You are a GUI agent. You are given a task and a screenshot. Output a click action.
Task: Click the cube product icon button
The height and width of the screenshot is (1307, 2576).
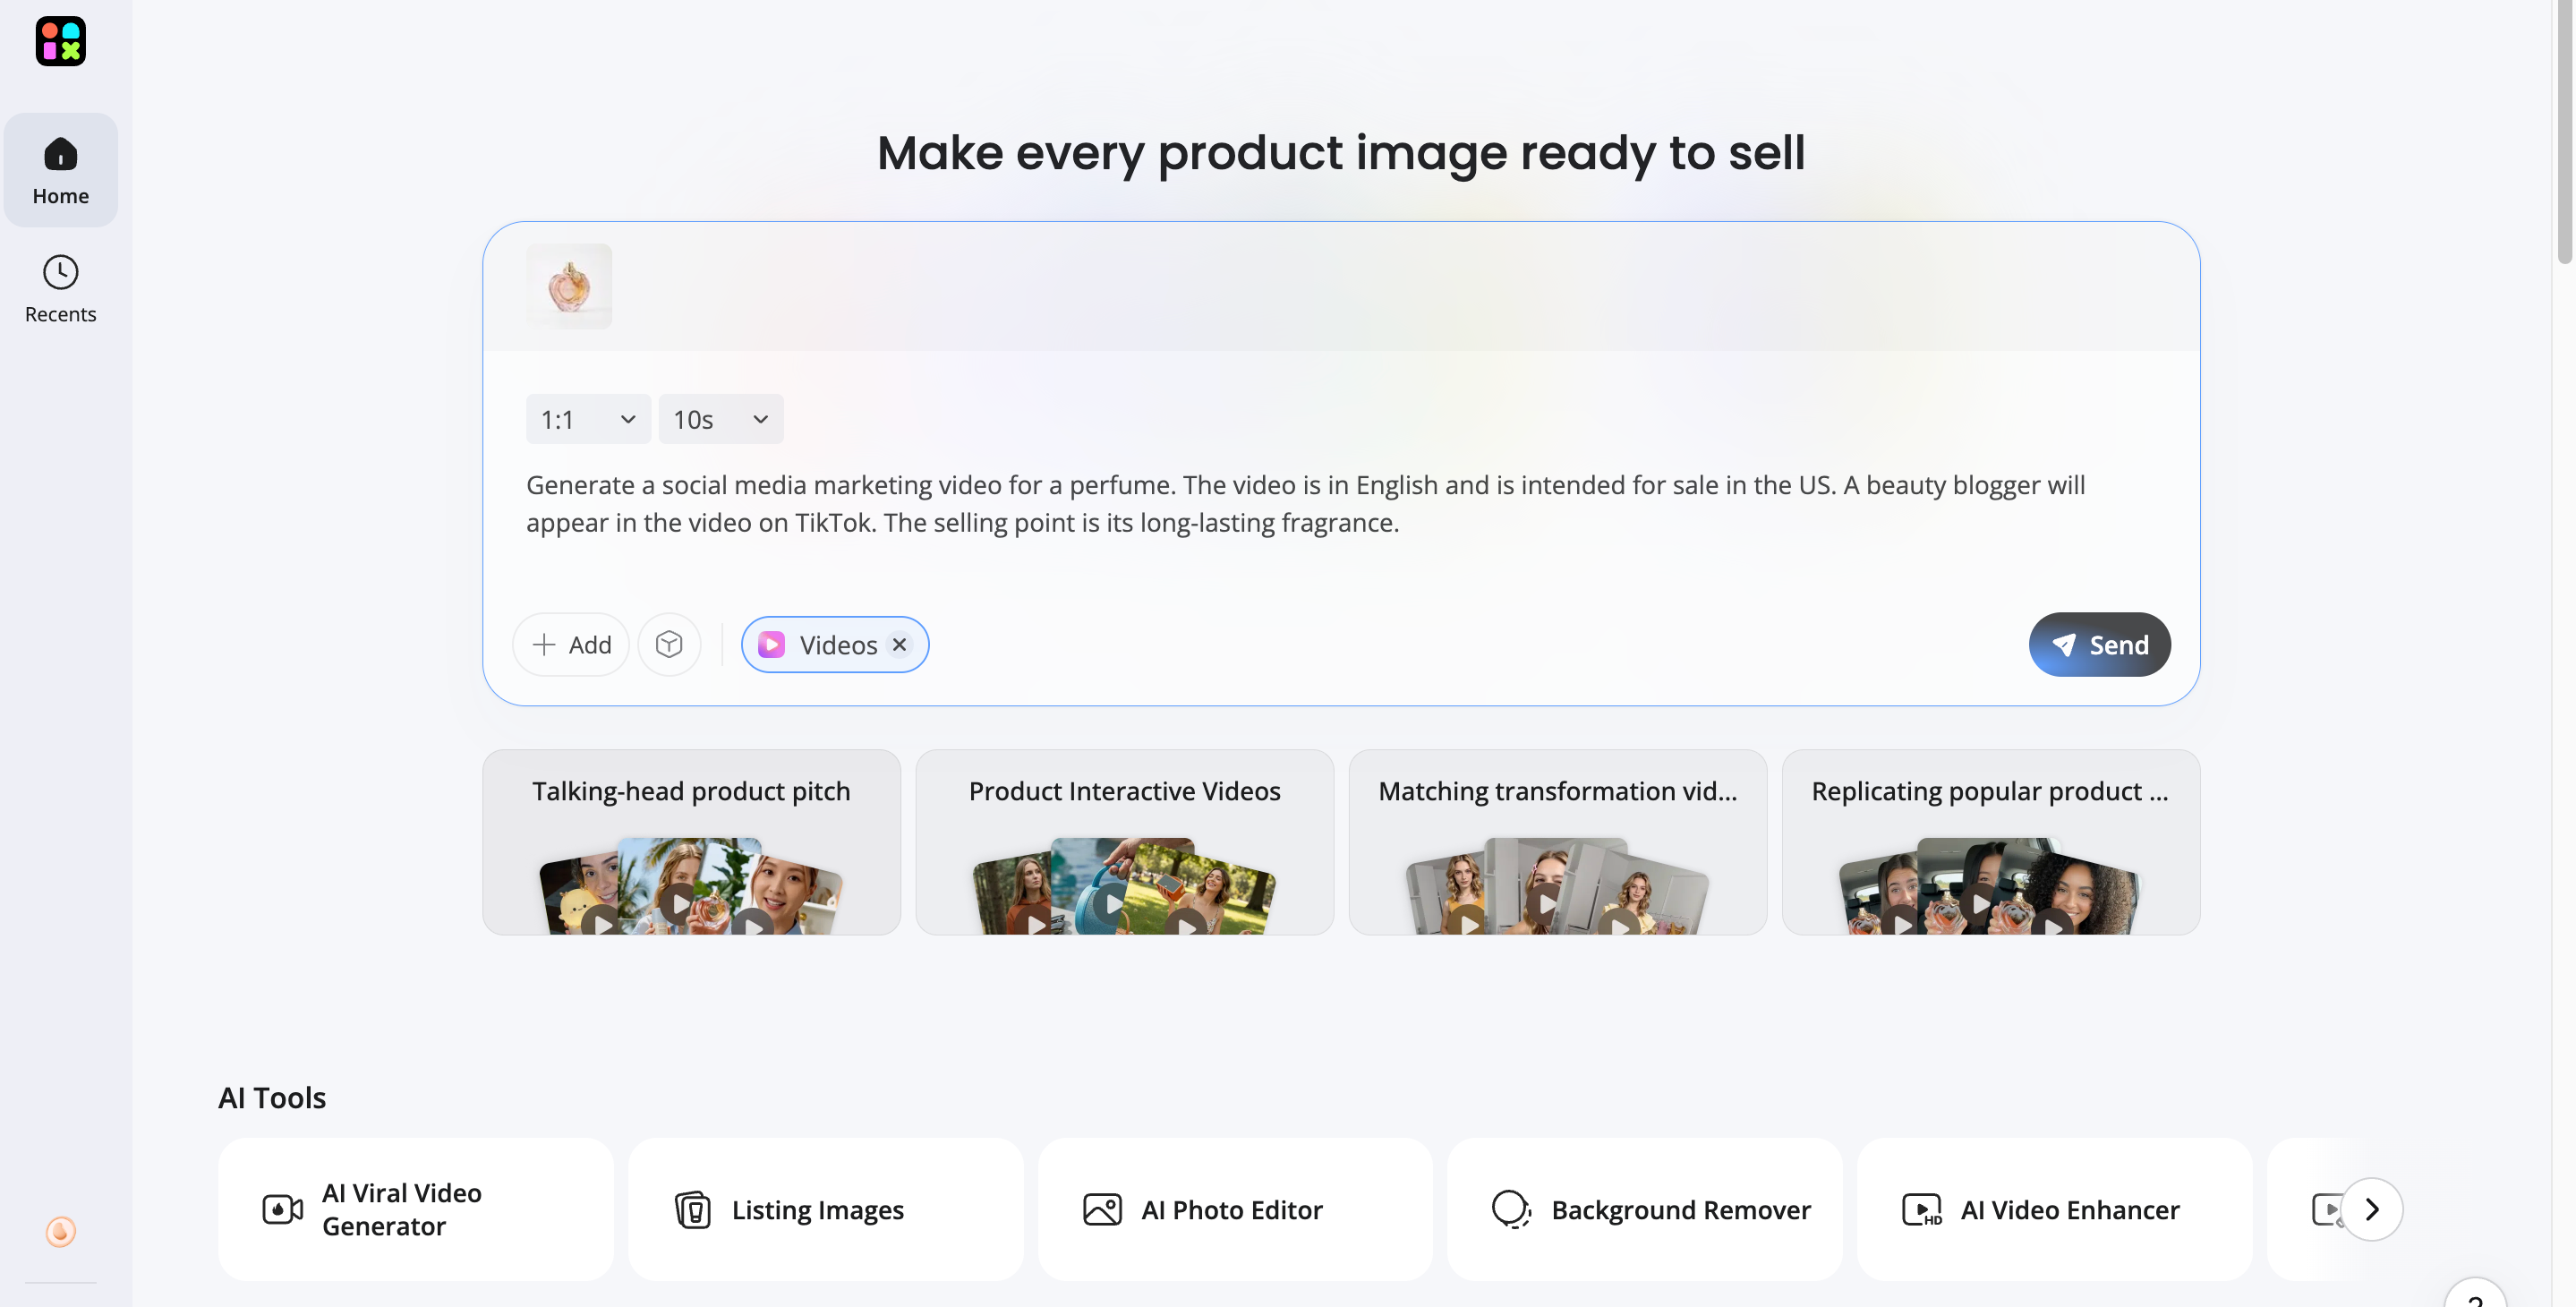pyautogui.click(x=669, y=645)
